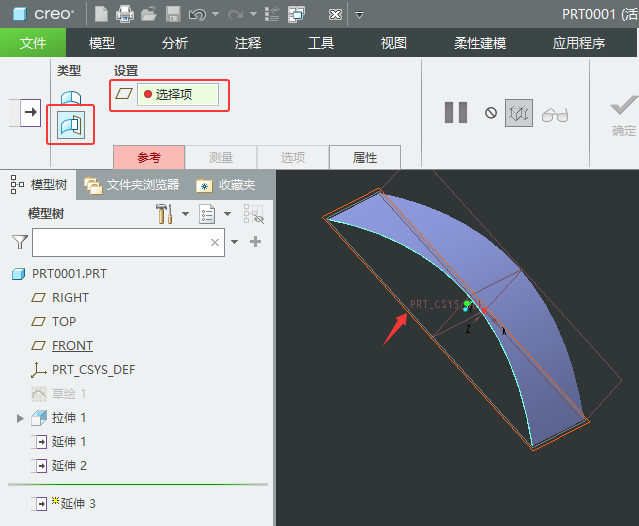Open the 属性 panel tab
The height and width of the screenshot is (526, 639).
pyautogui.click(x=365, y=157)
